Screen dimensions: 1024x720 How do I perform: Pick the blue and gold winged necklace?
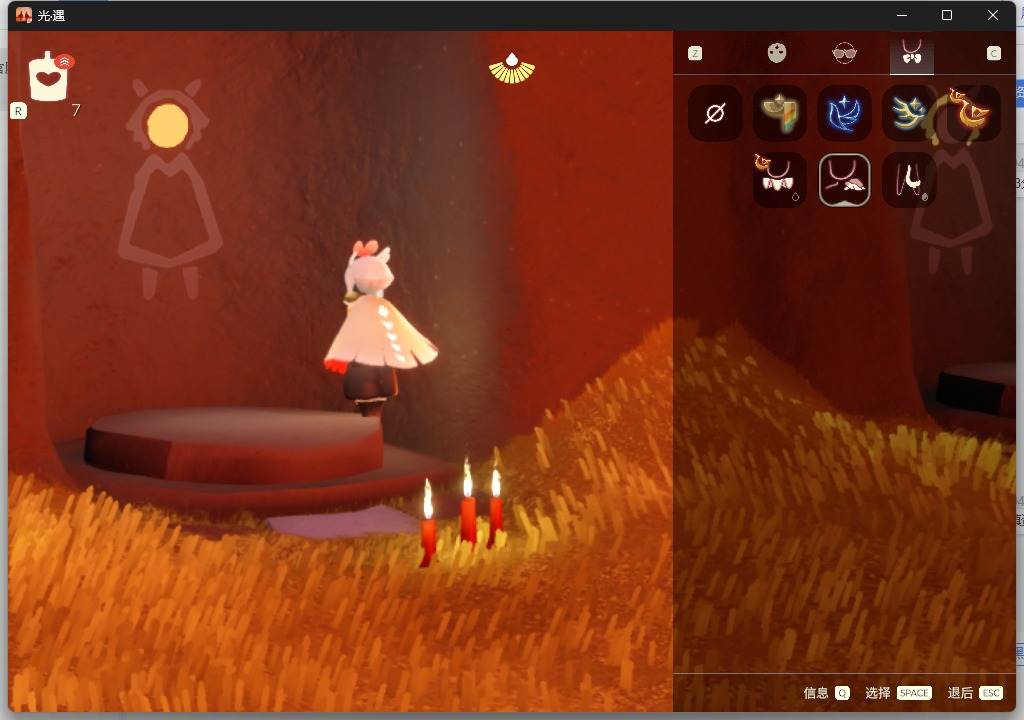(908, 114)
